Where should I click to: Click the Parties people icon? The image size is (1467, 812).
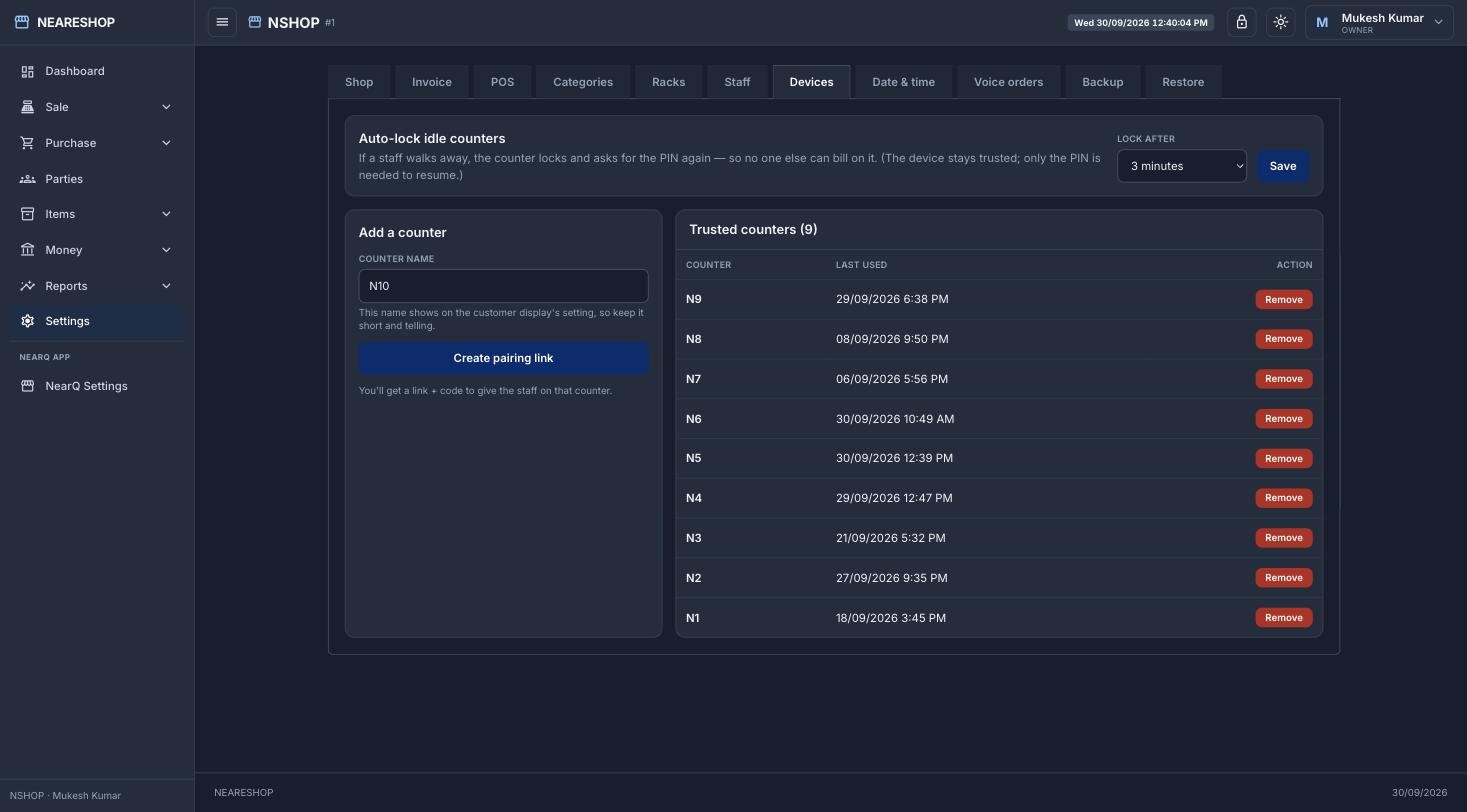(28, 179)
